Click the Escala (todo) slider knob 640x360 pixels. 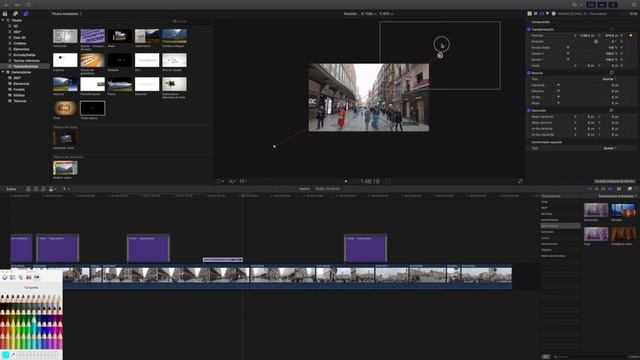pyautogui.click(x=568, y=47)
